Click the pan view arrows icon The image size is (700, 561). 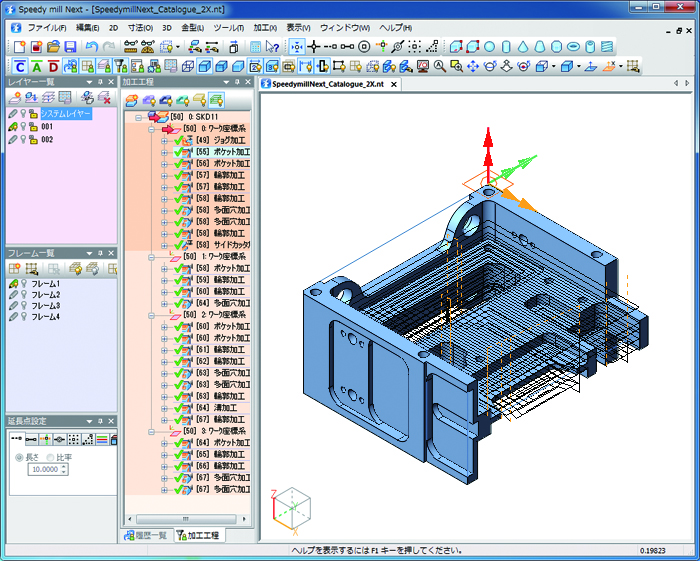point(474,66)
